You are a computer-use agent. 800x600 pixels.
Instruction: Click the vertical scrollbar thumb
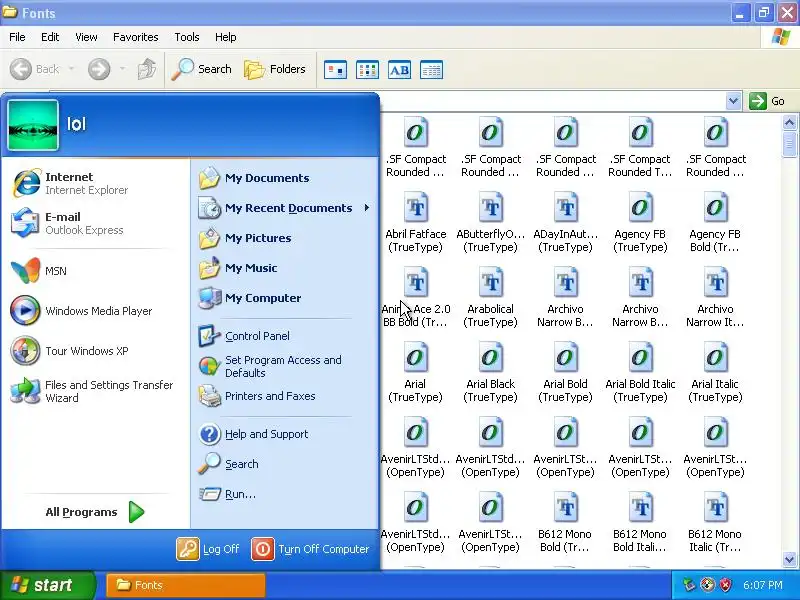click(x=789, y=144)
